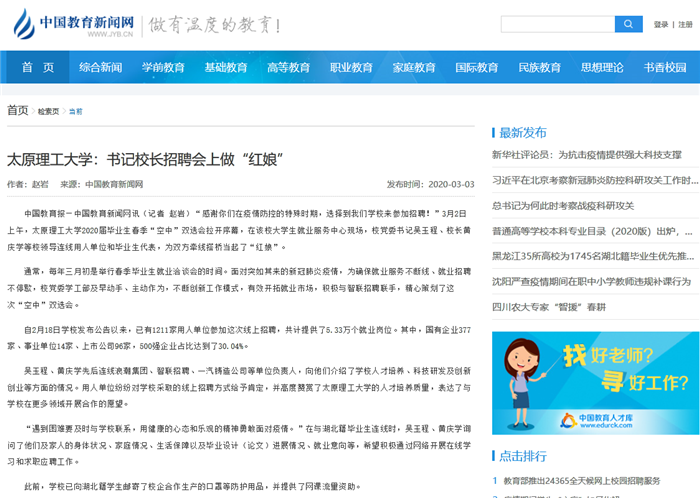
Task: Click the 书香校园 navigation item
Action: point(665,67)
